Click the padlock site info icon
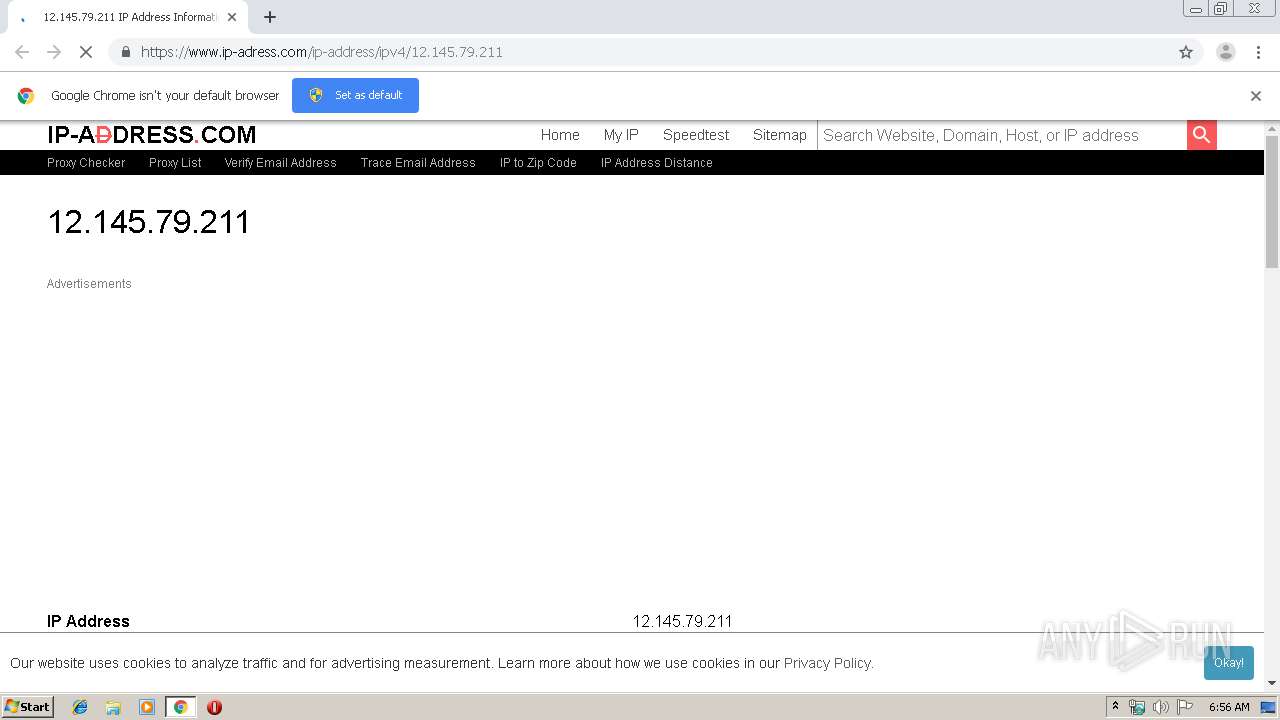The image size is (1280, 720). tap(125, 52)
